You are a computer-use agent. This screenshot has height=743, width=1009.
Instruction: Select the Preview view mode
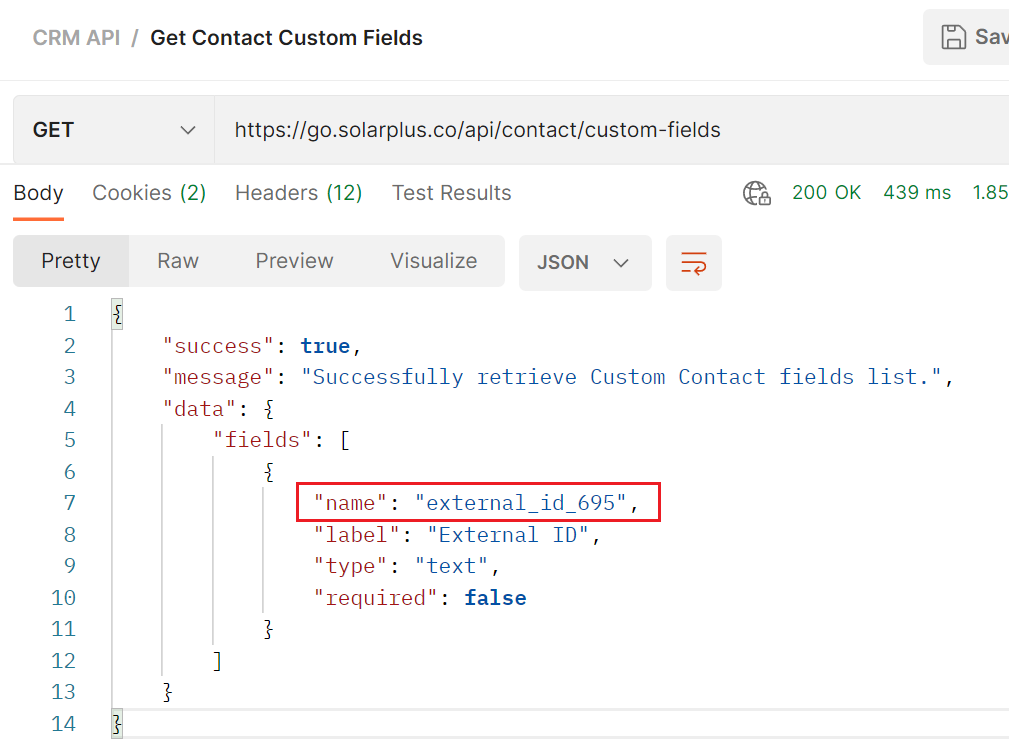[x=294, y=261]
